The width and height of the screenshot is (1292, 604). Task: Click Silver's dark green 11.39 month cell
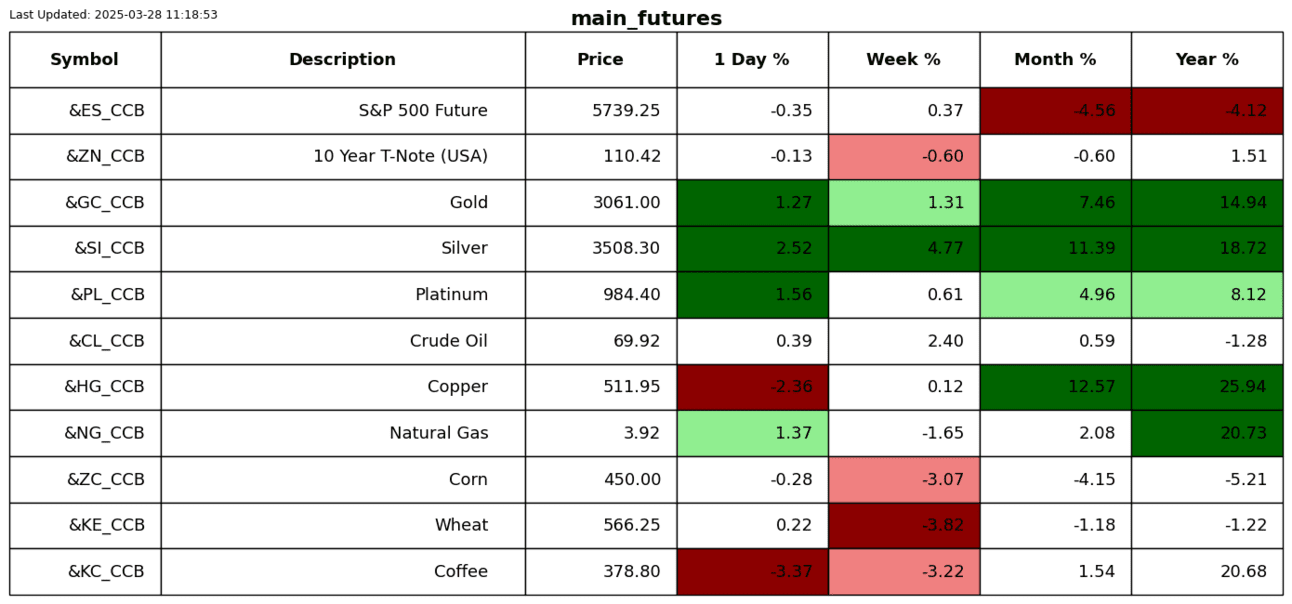coord(1055,249)
